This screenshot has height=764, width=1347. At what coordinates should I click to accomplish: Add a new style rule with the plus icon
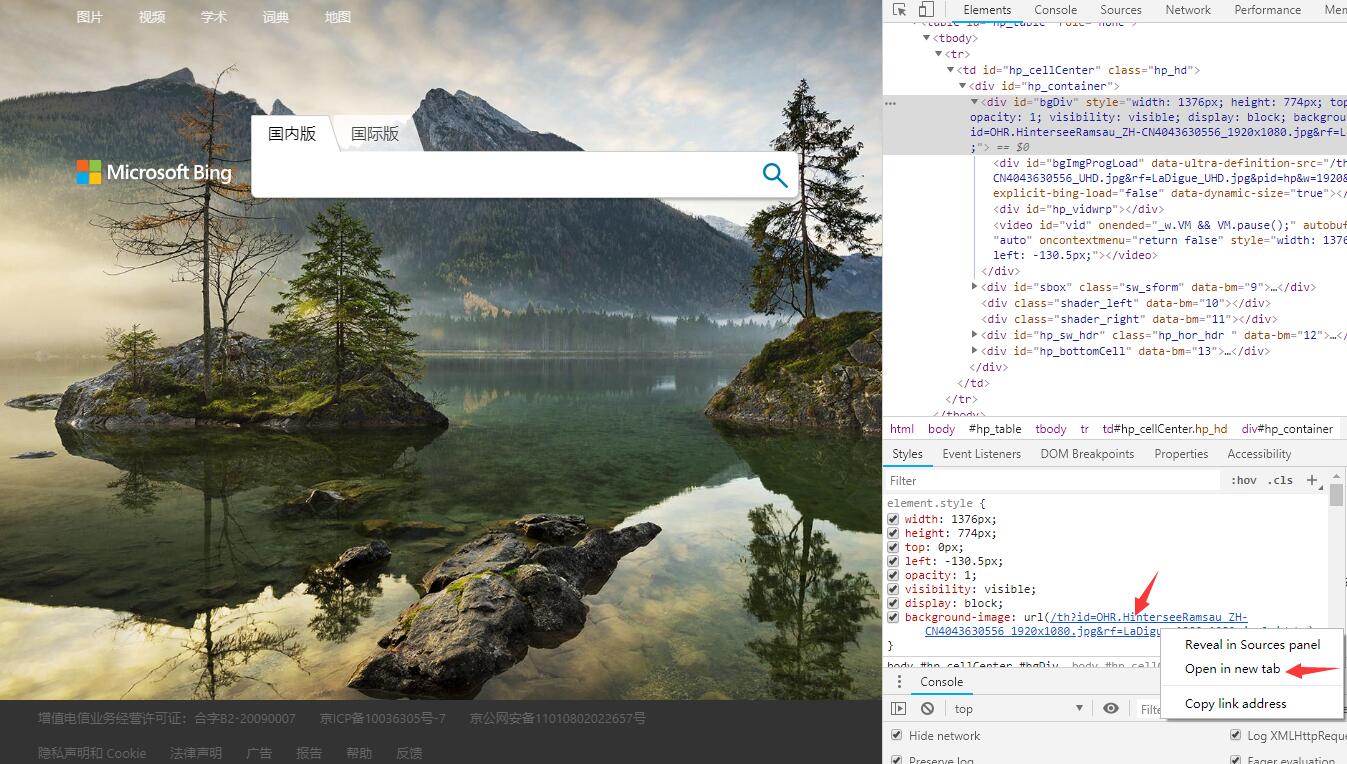click(x=1313, y=480)
